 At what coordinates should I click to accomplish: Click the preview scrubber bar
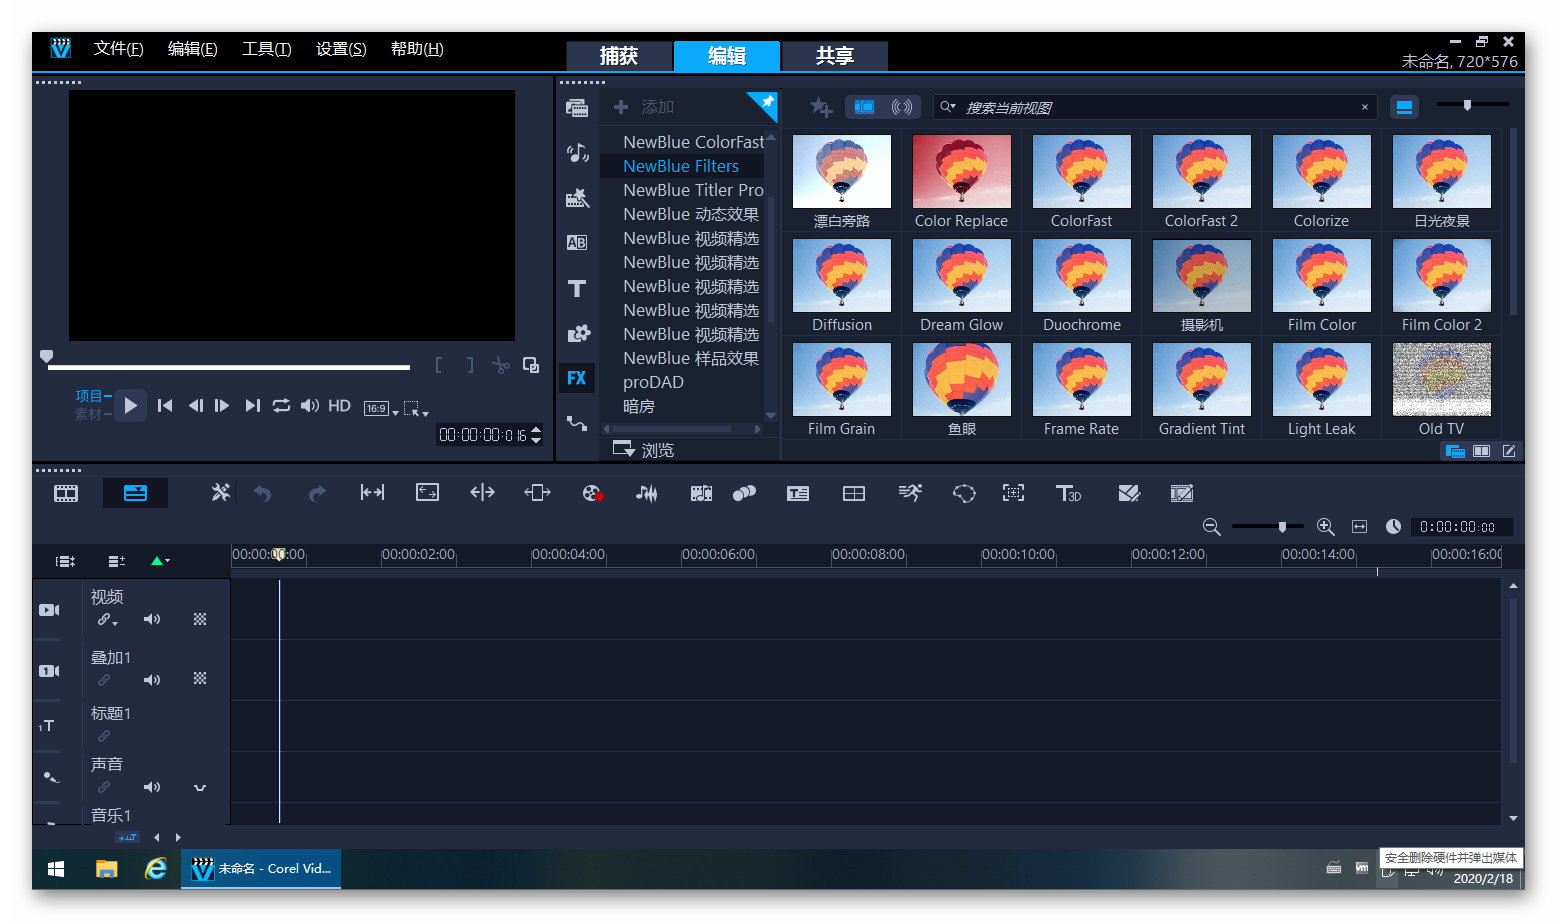point(228,368)
